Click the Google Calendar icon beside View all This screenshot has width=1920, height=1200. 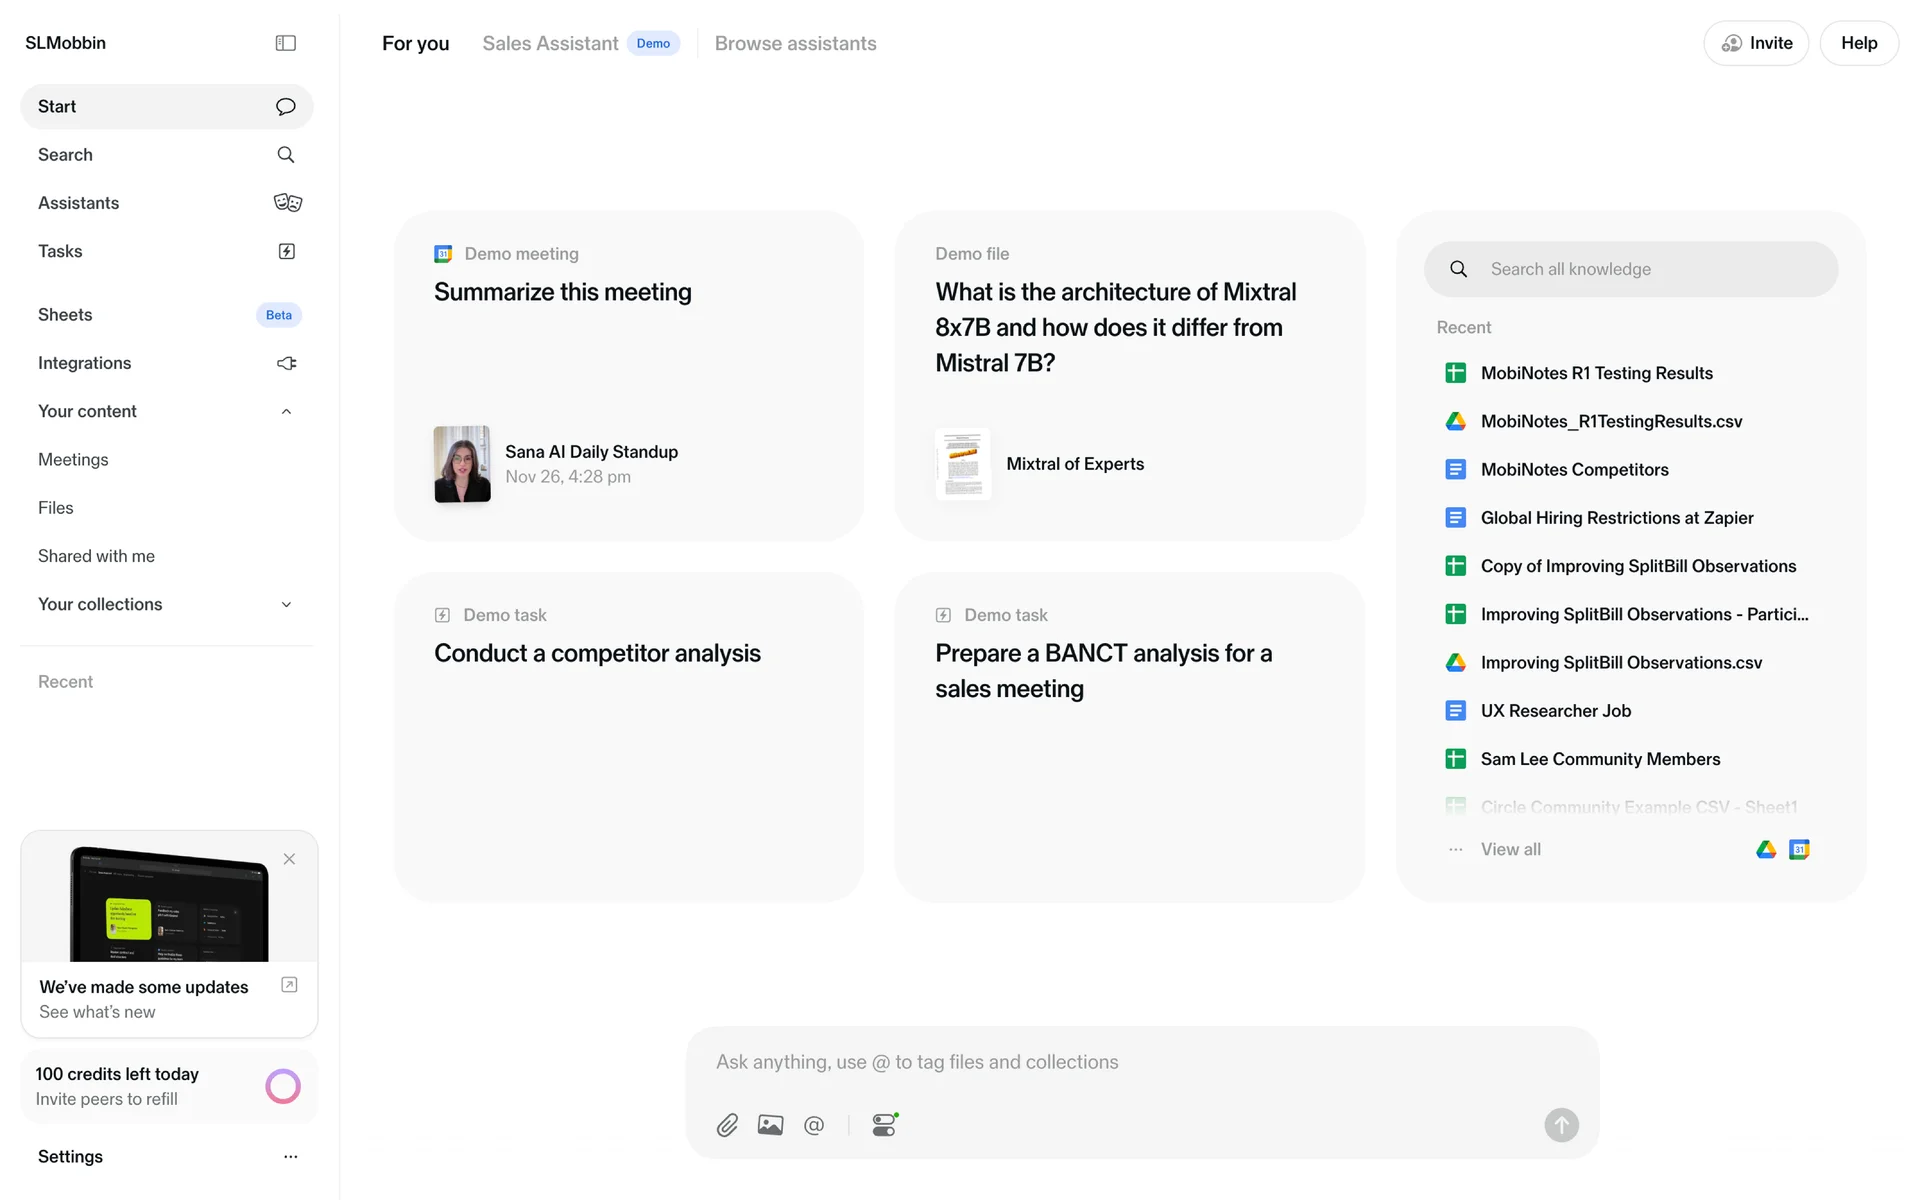[1799, 849]
